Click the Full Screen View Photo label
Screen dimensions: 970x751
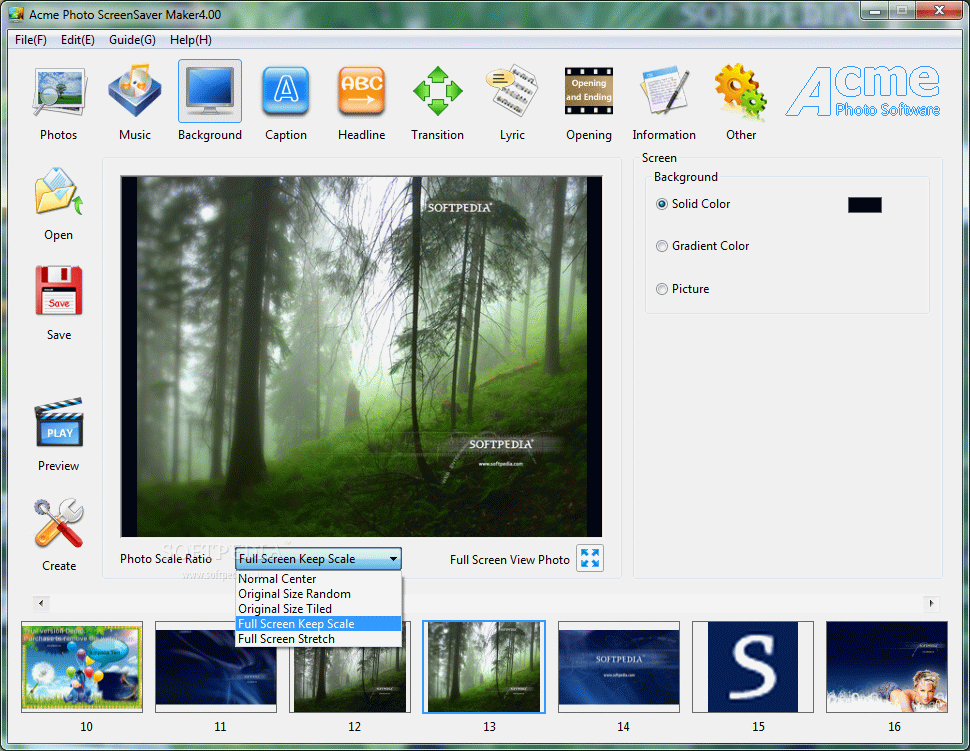point(510,559)
